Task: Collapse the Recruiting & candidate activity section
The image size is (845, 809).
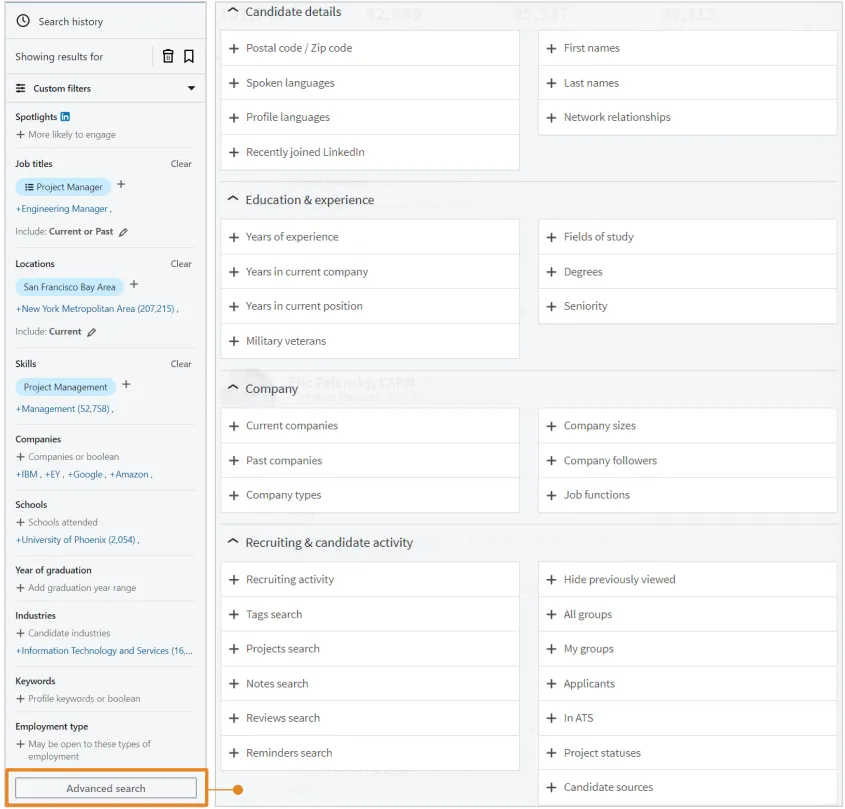Action: coord(233,543)
